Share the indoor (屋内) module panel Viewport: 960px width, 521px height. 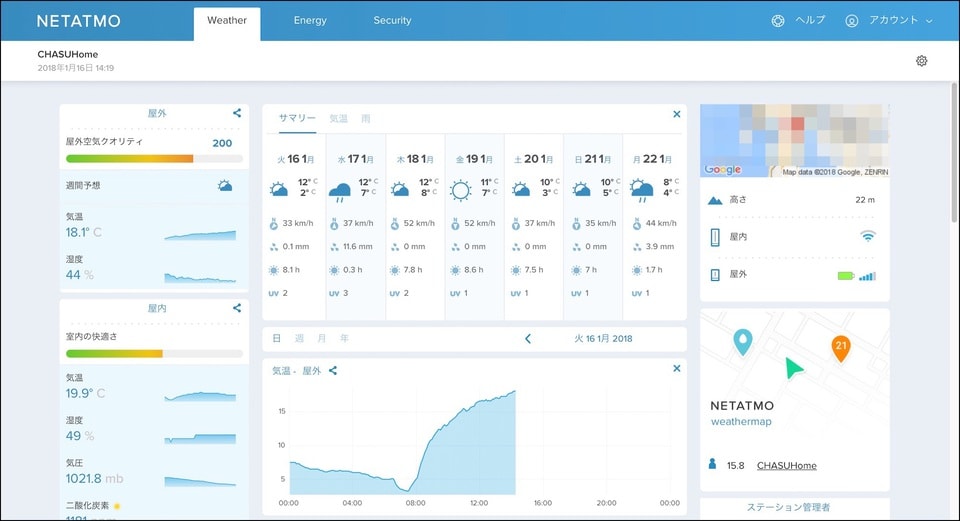[237, 308]
